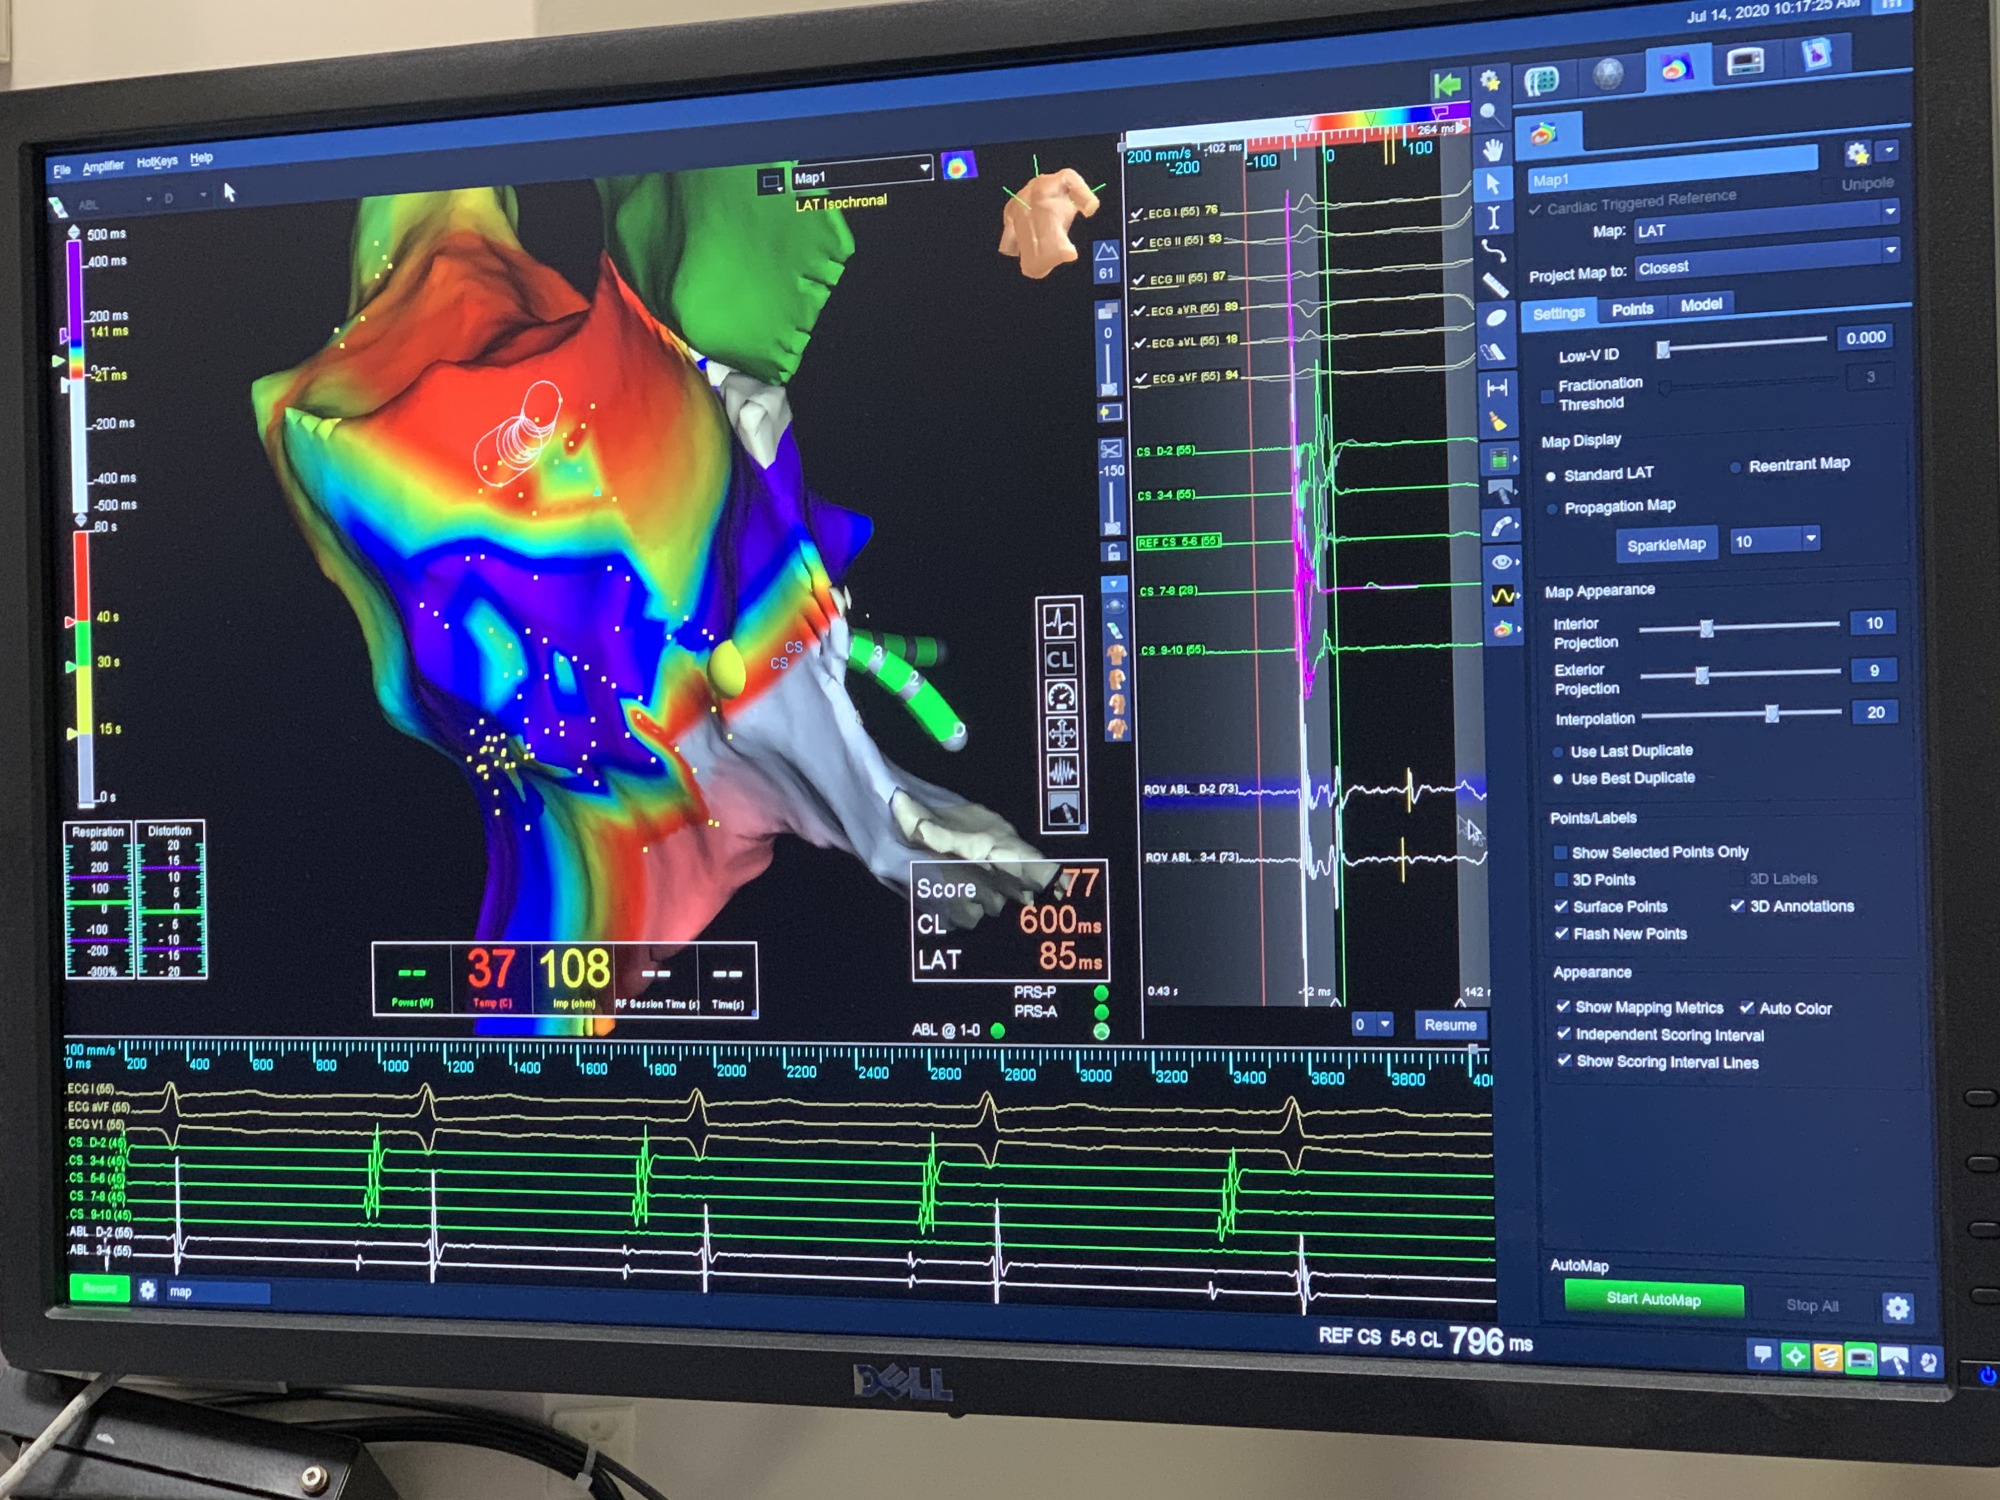Select the I-beam caliper tool
This screenshot has width=2000, height=1500.
click(1494, 217)
